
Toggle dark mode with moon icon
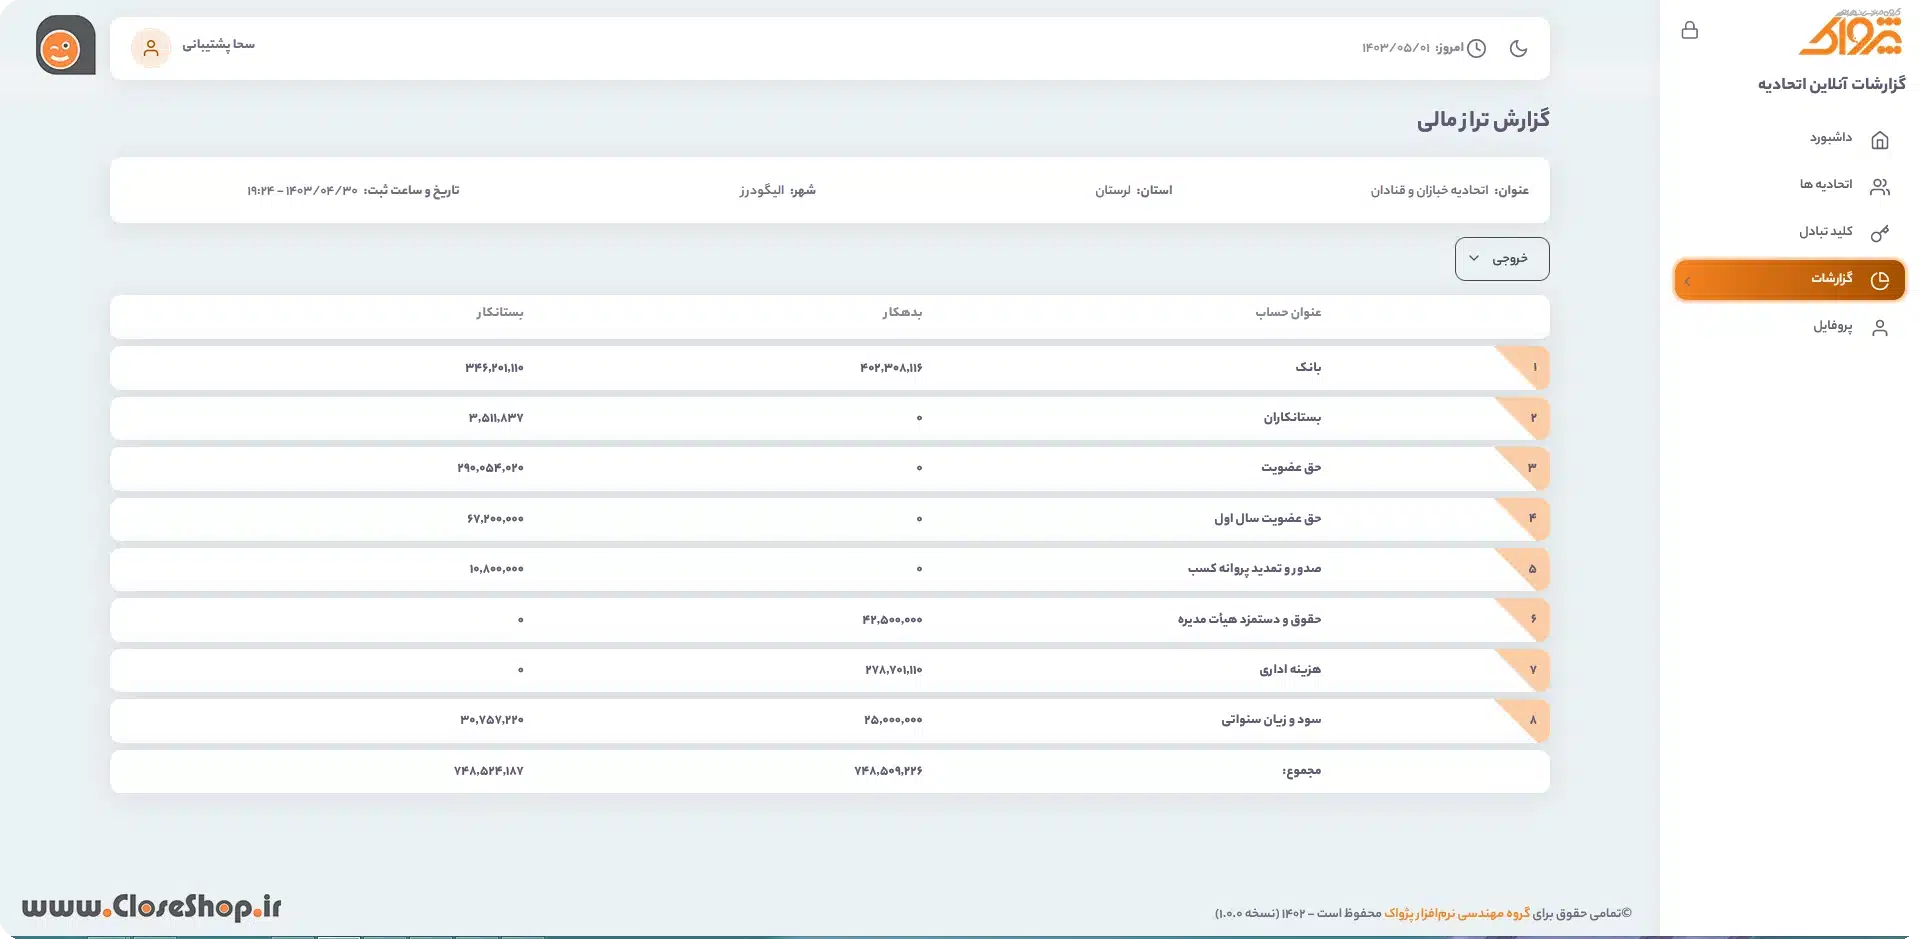pos(1518,48)
